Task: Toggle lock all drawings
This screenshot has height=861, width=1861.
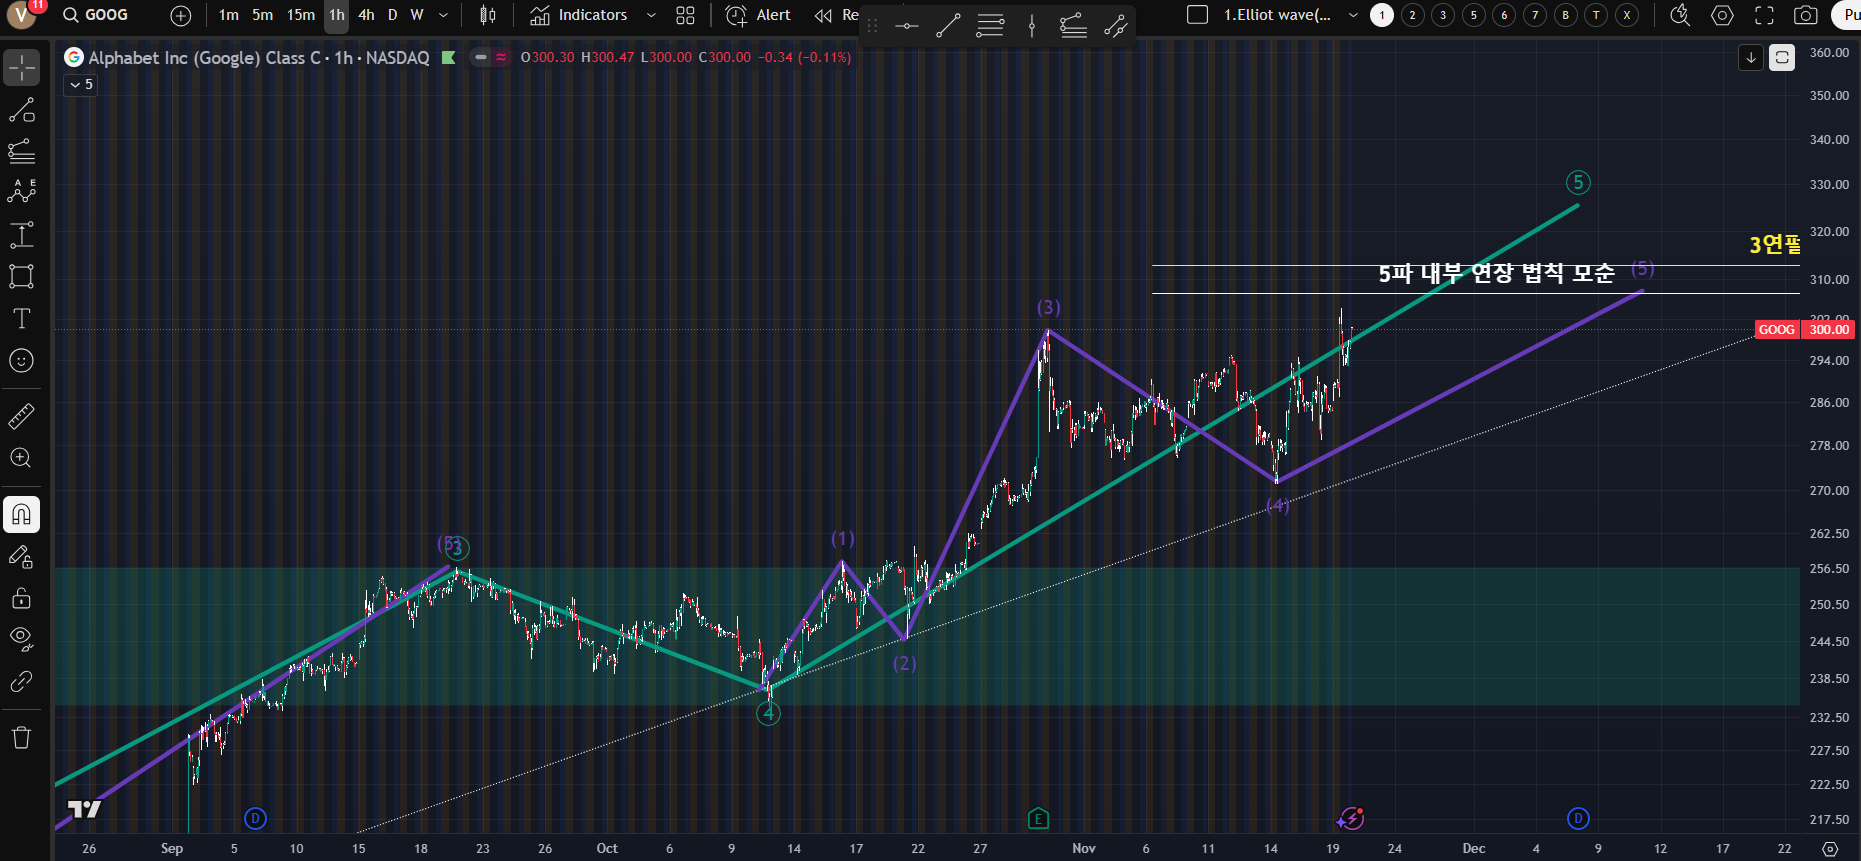Action: pos(22,598)
